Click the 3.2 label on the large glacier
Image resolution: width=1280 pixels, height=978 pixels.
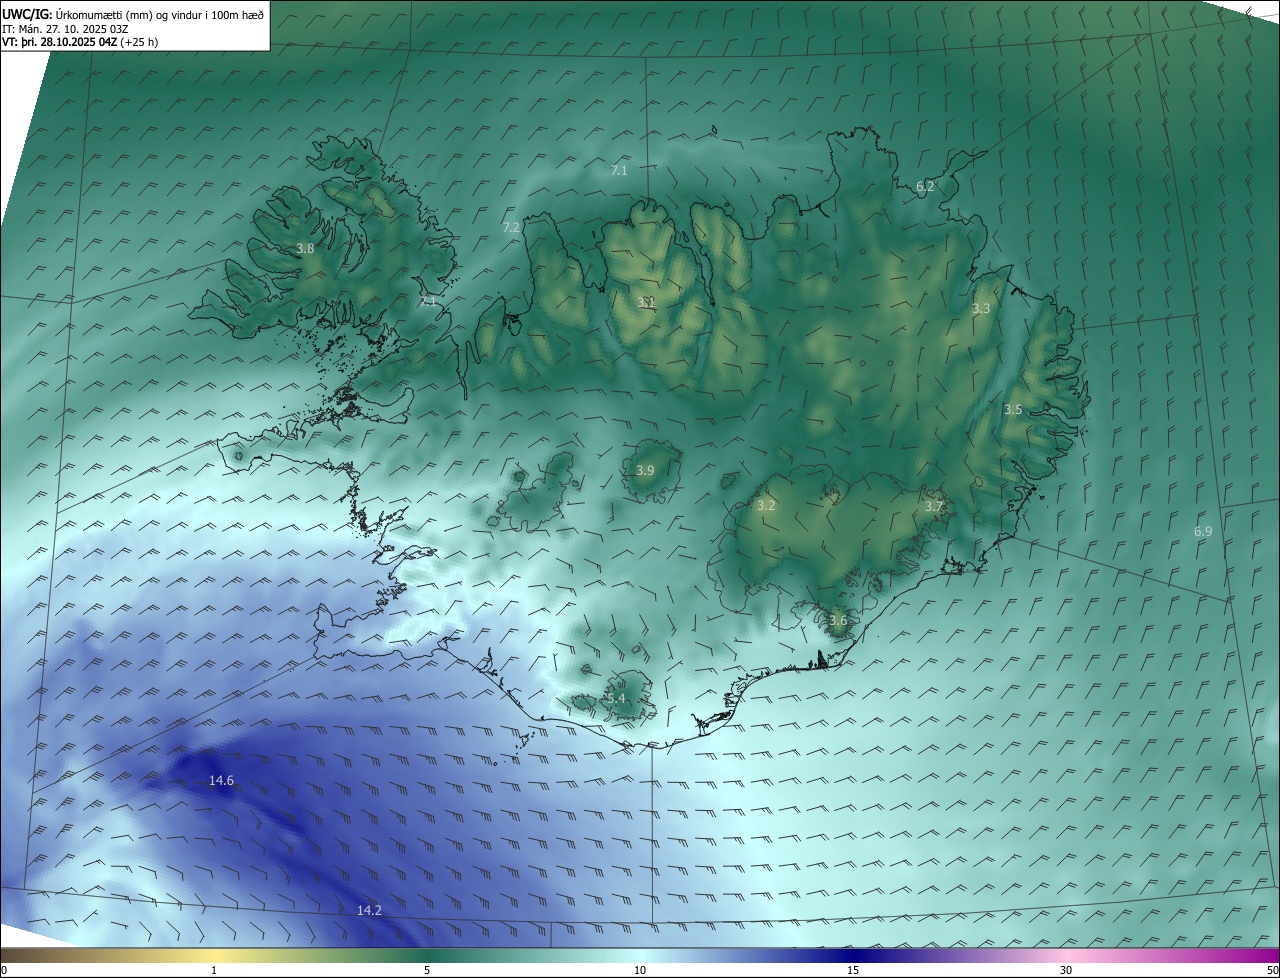click(766, 505)
